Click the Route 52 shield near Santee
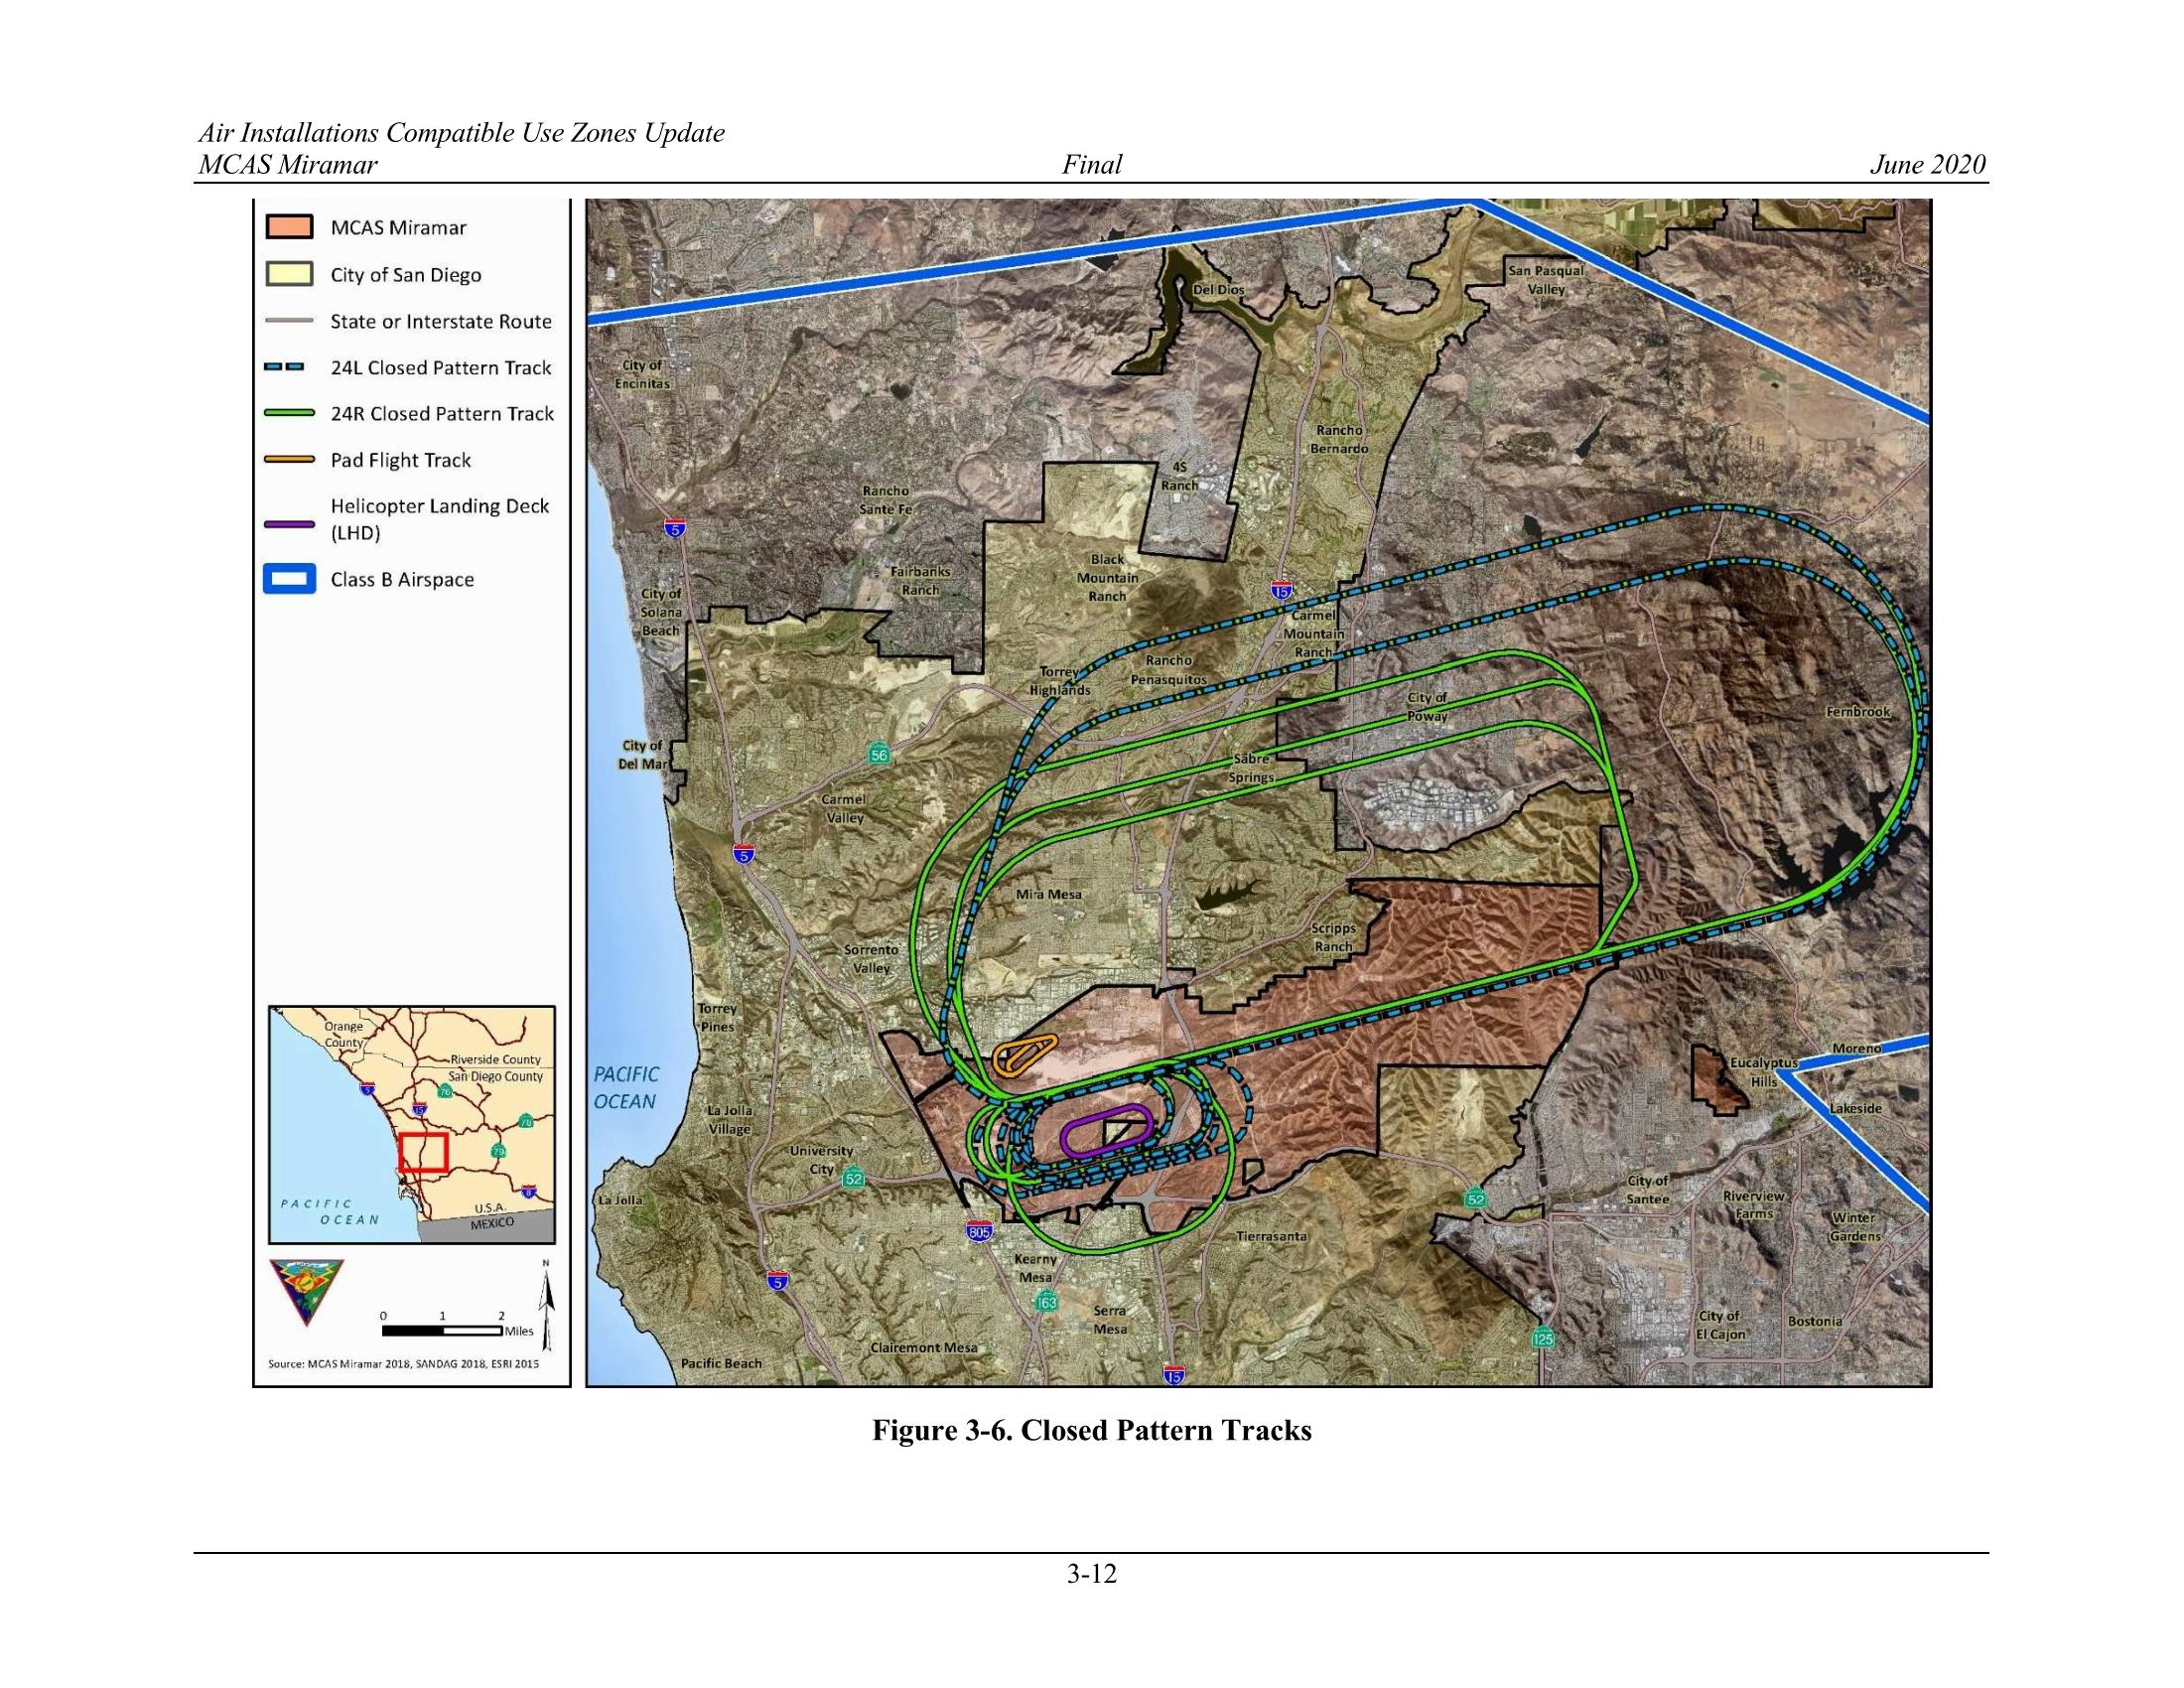2184x1688 pixels. [x=1476, y=1198]
